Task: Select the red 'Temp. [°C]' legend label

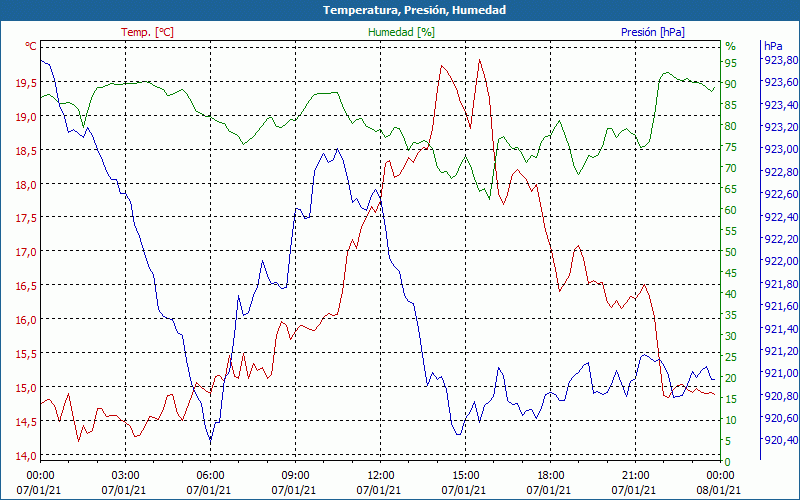Action: click(147, 32)
